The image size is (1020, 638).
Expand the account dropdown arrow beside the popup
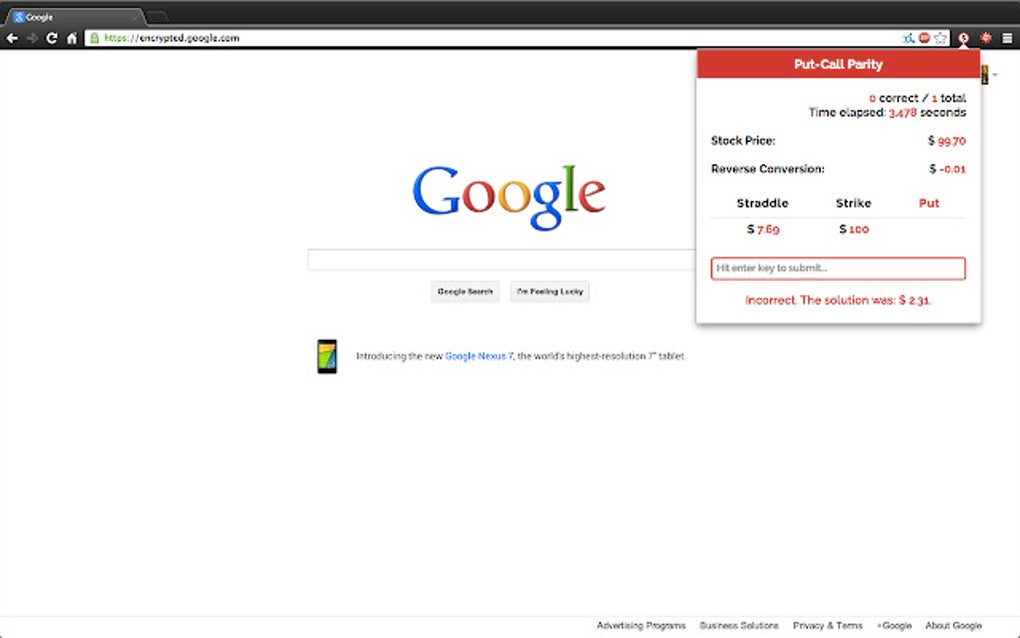click(x=995, y=75)
